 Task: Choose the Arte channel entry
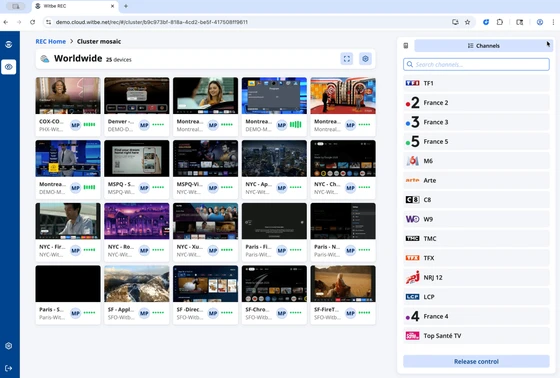point(476,180)
